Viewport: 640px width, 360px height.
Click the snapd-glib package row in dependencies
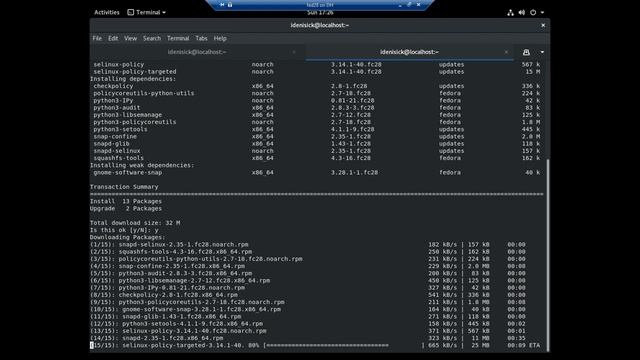(316, 144)
